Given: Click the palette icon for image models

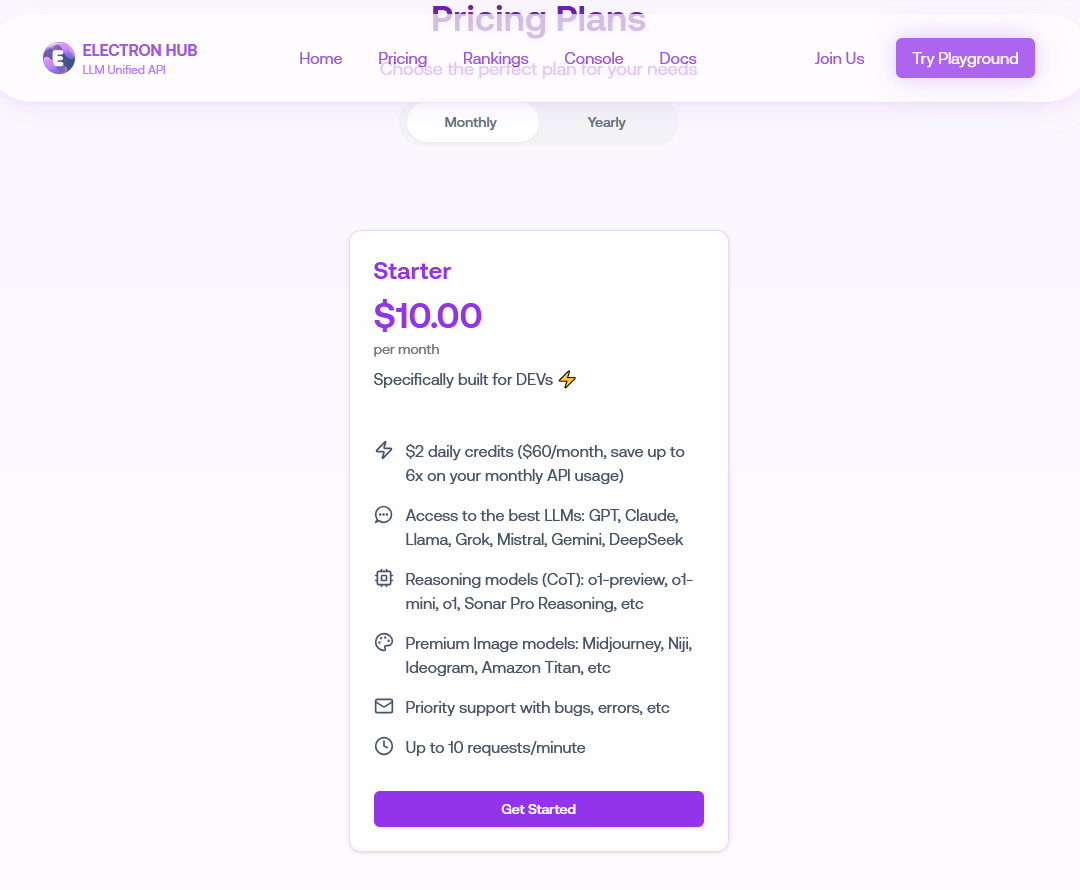Looking at the screenshot, I should point(384,643).
